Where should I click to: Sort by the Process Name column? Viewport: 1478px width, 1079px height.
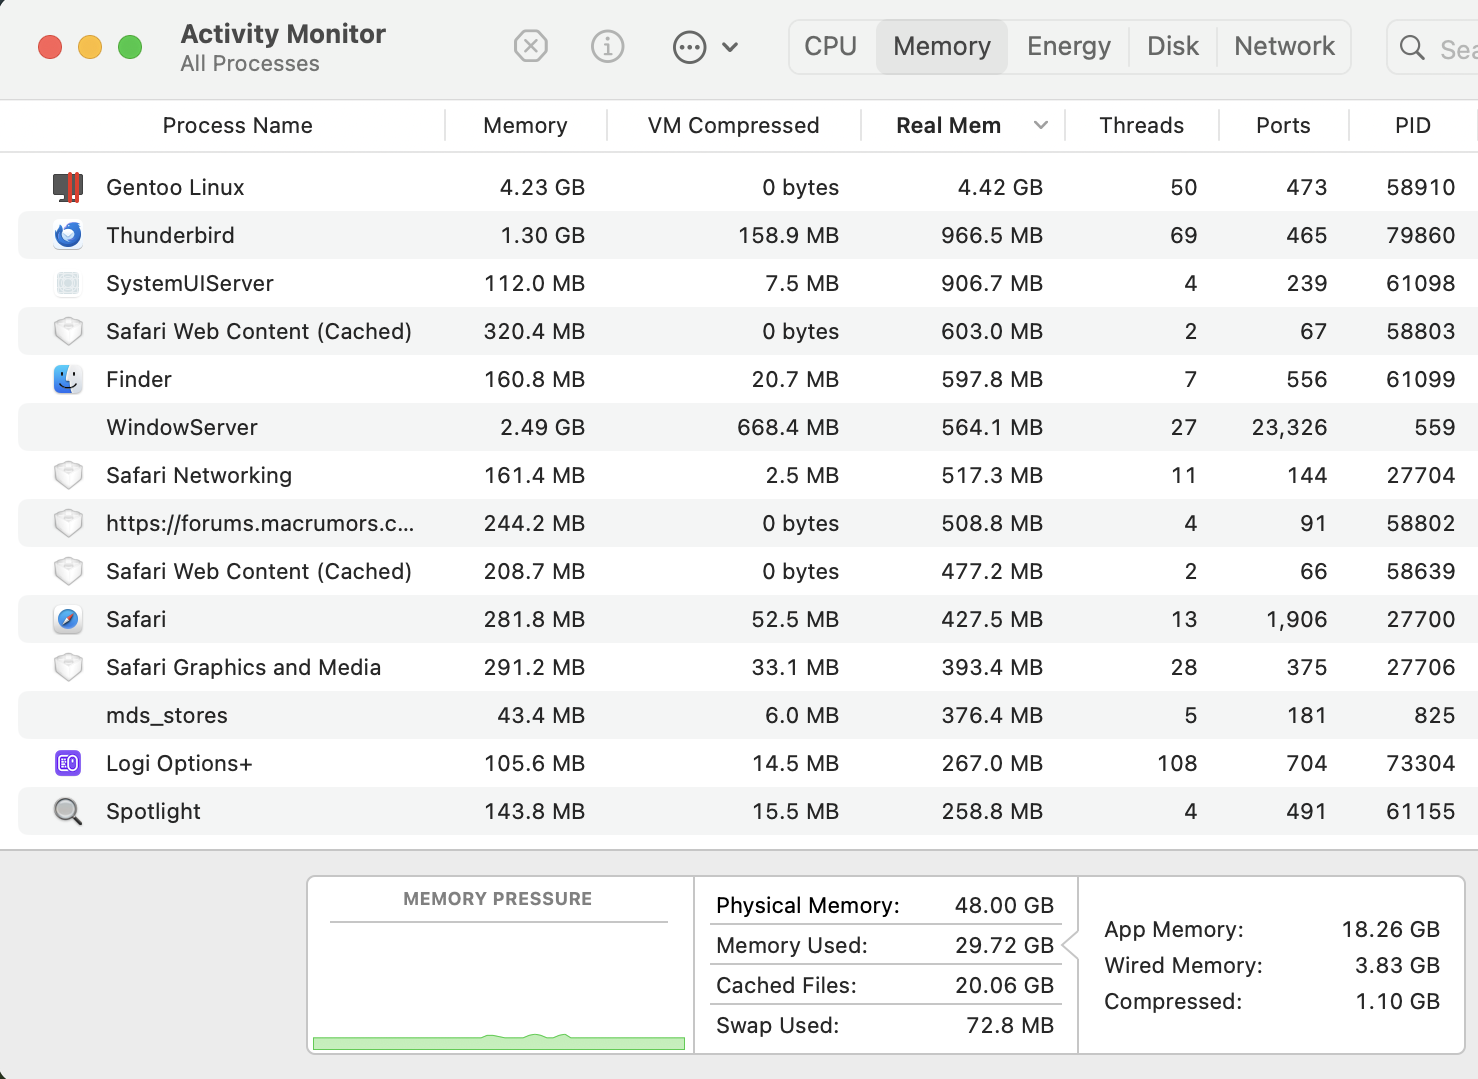pyautogui.click(x=237, y=125)
